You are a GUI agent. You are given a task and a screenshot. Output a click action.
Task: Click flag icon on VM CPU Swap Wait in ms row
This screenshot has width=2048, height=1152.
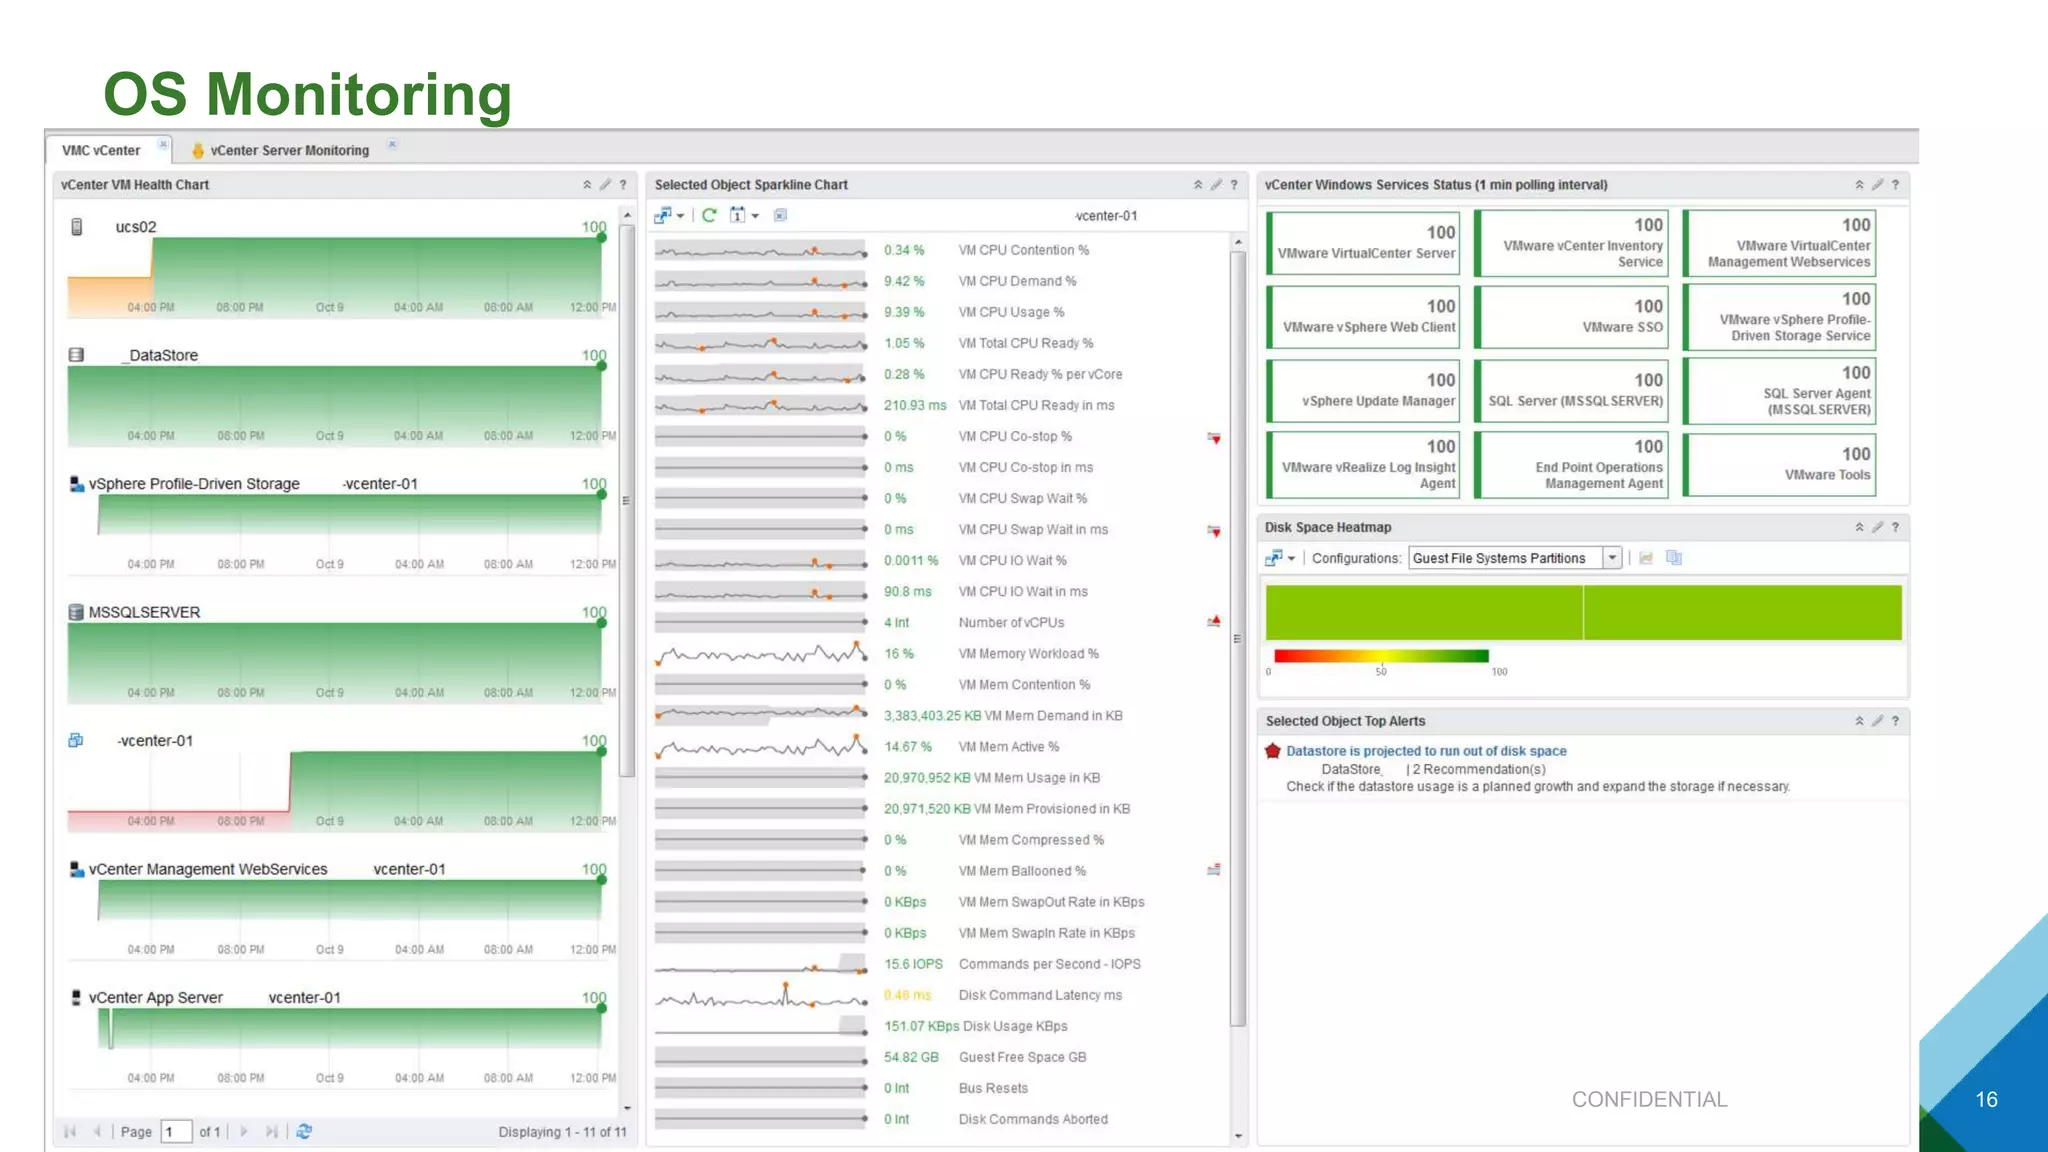coord(1214,531)
